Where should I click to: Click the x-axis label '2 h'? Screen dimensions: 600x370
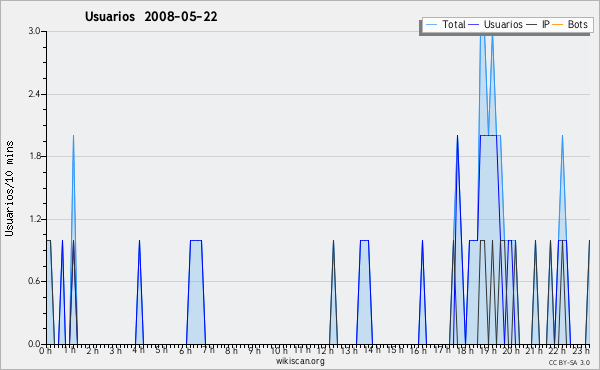[92, 350]
